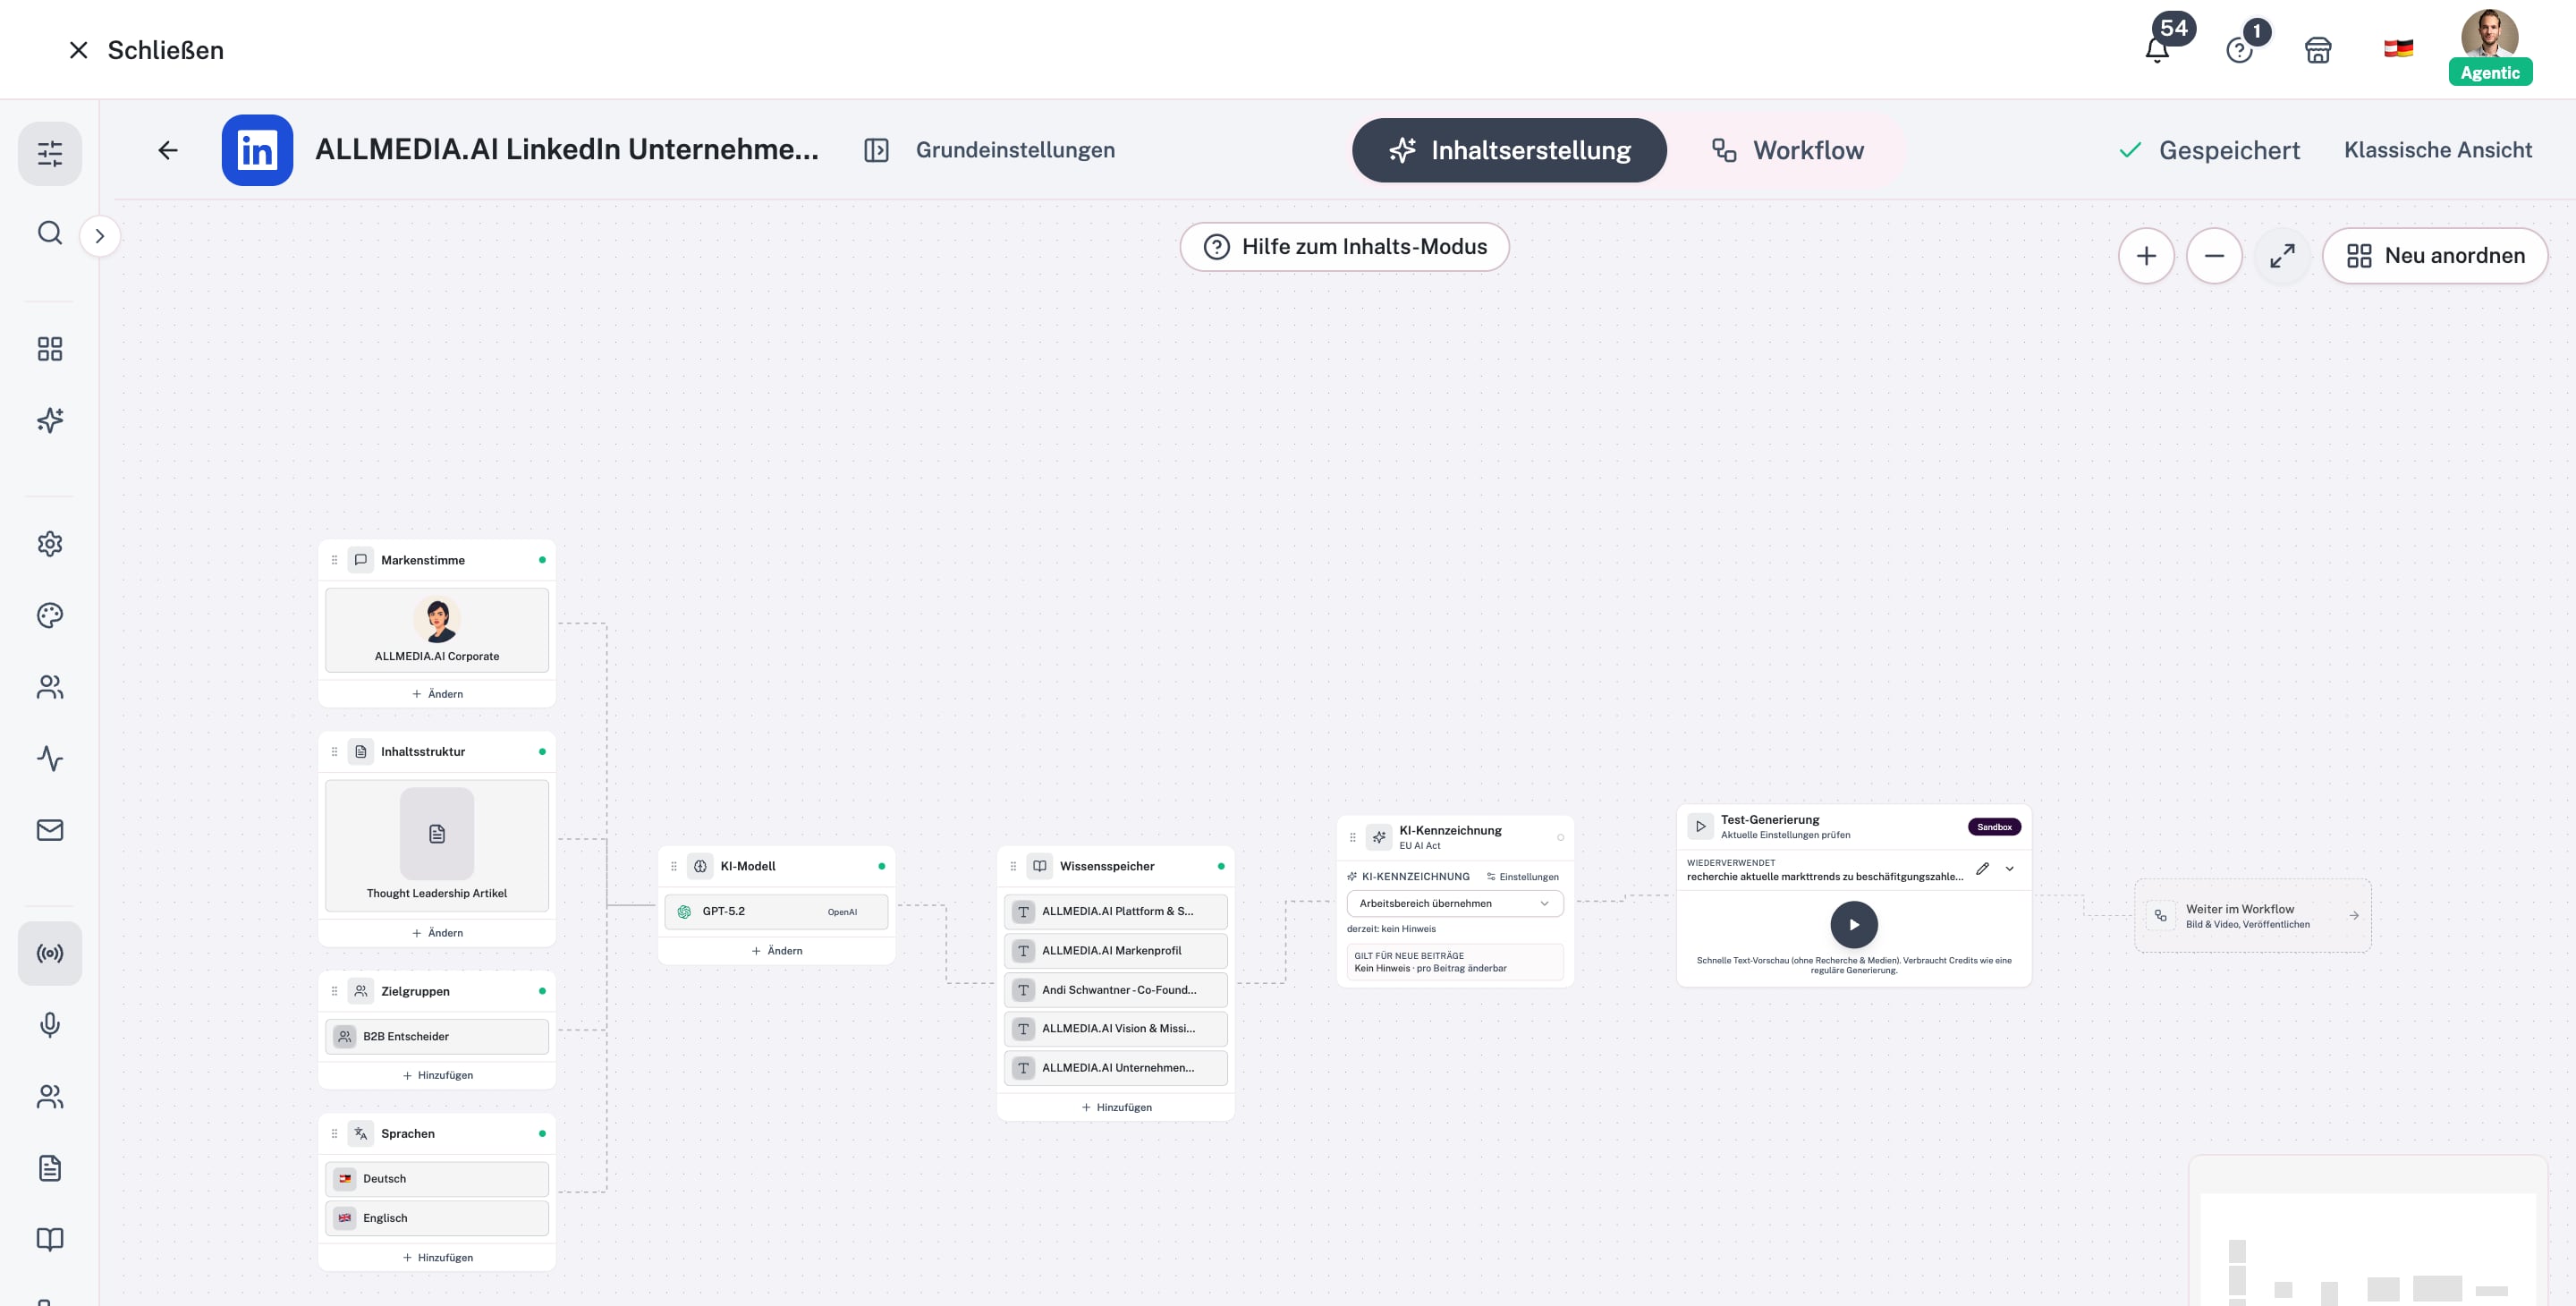Click Ändern under Markenstimme

[437, 694]
